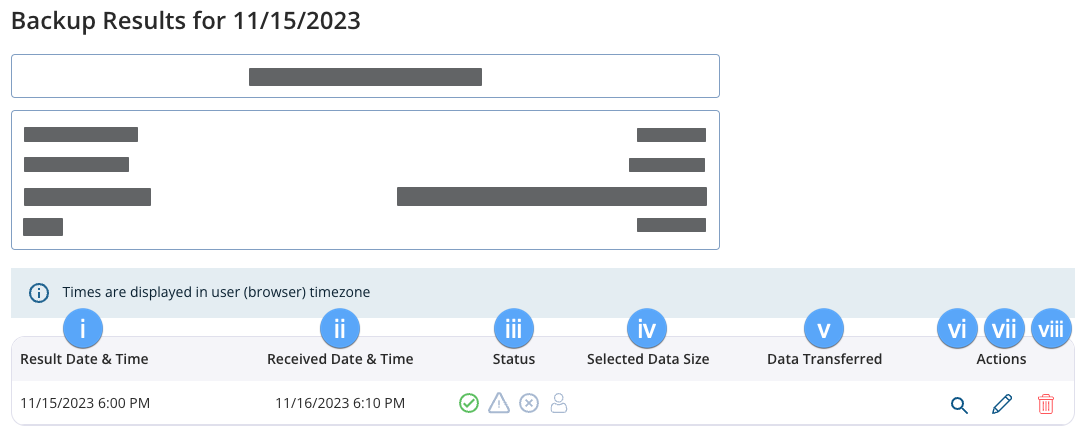Sort by Received Date & Time column
This screenshot has width=1086, height=434.
340,359
